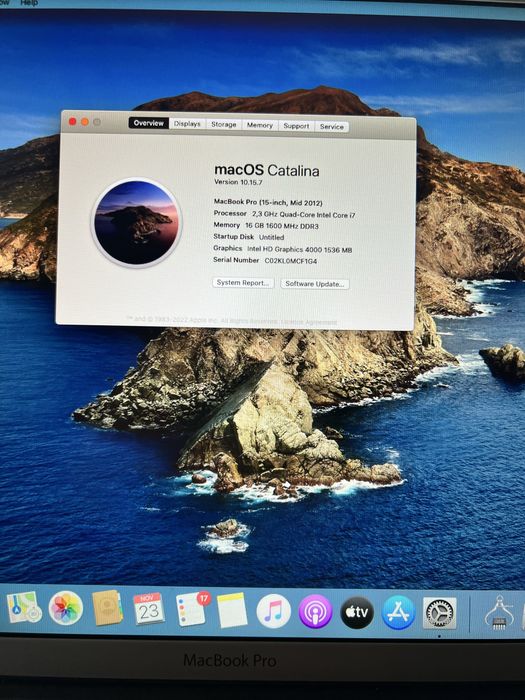Go to the Support tab
Image resolution: width=525 pixels, height=700 pixels.
[x=296, y=126]
